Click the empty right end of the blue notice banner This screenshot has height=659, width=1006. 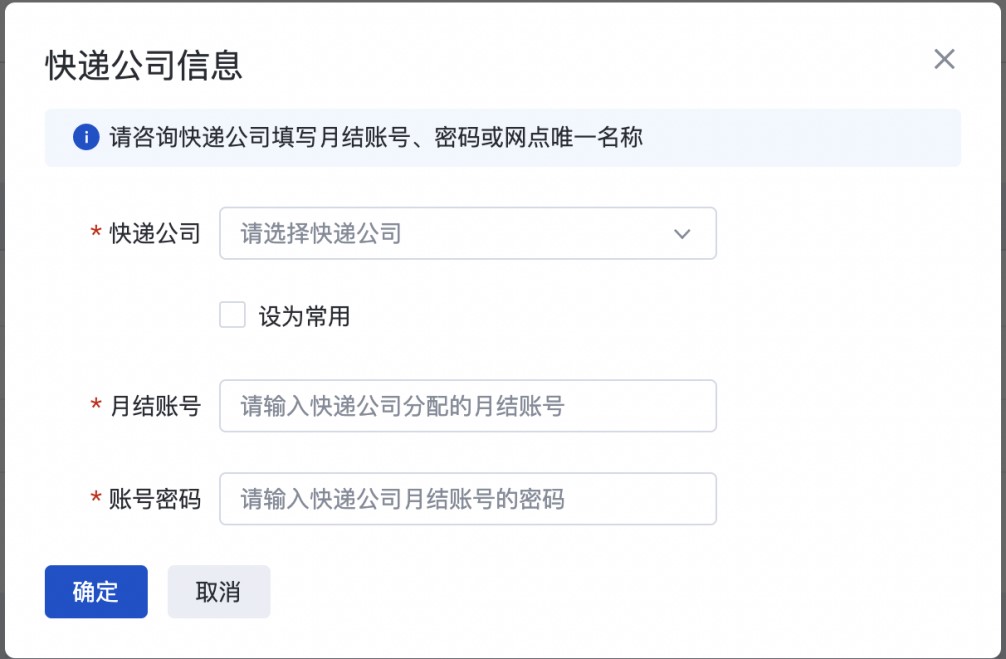[850, 137]
